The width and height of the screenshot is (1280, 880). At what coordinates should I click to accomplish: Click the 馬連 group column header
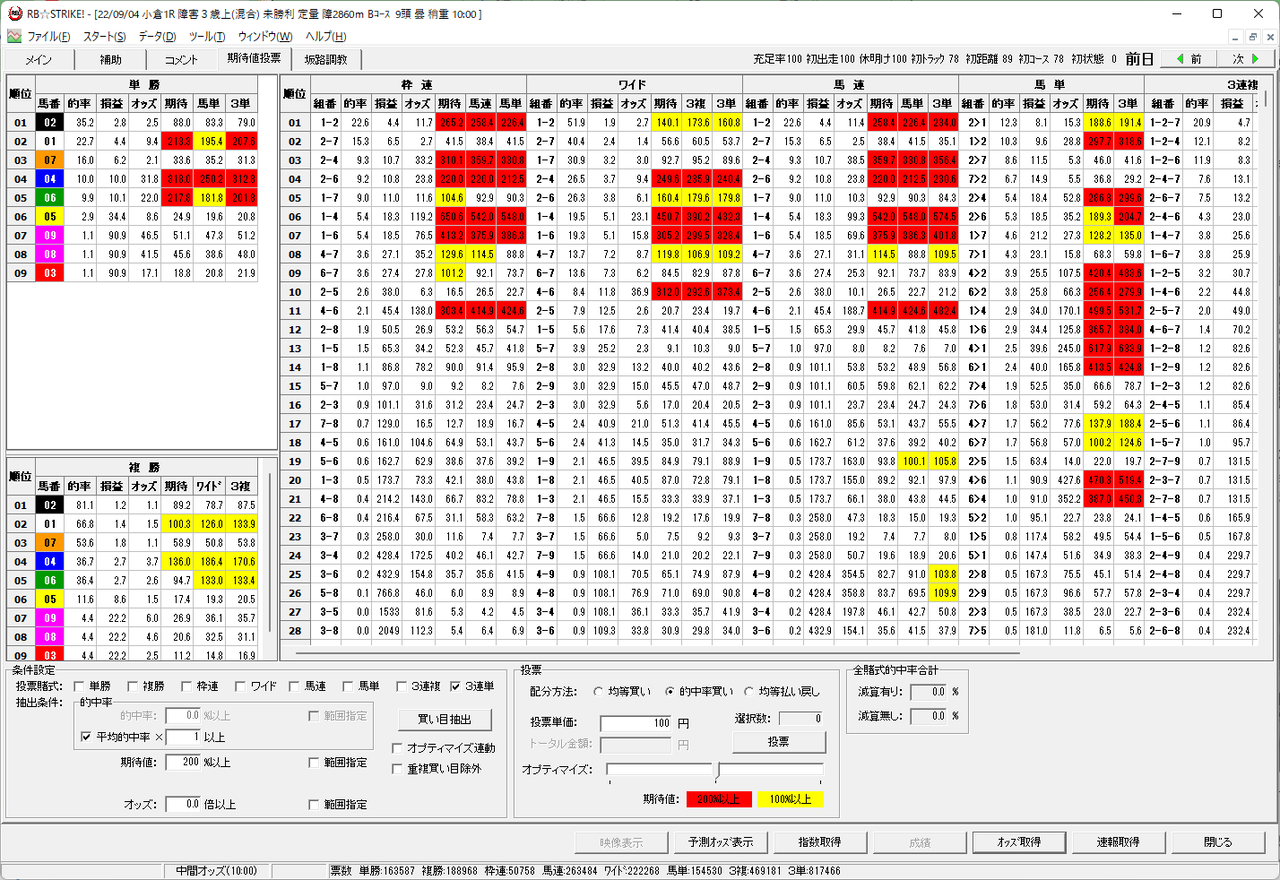coord(849,85)
